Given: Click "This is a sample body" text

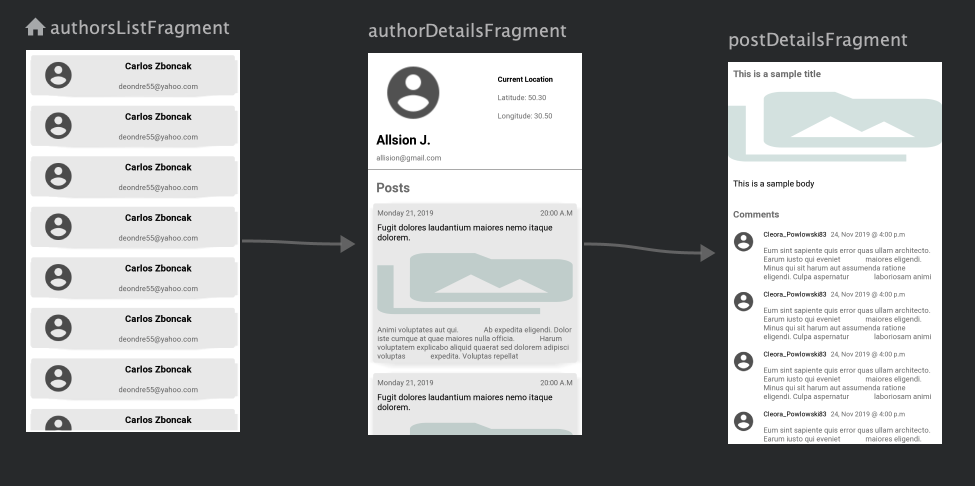Looking at the screenshot, I should [774, 183].
